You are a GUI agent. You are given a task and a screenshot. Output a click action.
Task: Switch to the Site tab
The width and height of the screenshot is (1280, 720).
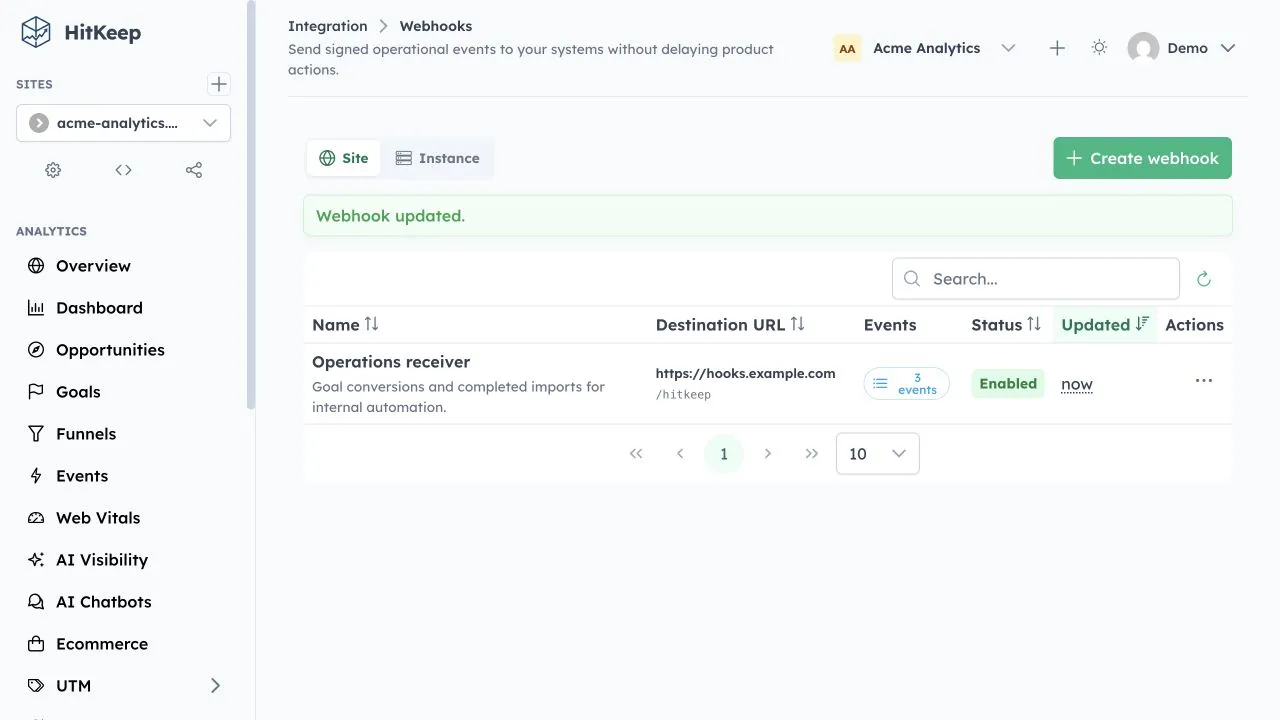[x=344, y=158]
